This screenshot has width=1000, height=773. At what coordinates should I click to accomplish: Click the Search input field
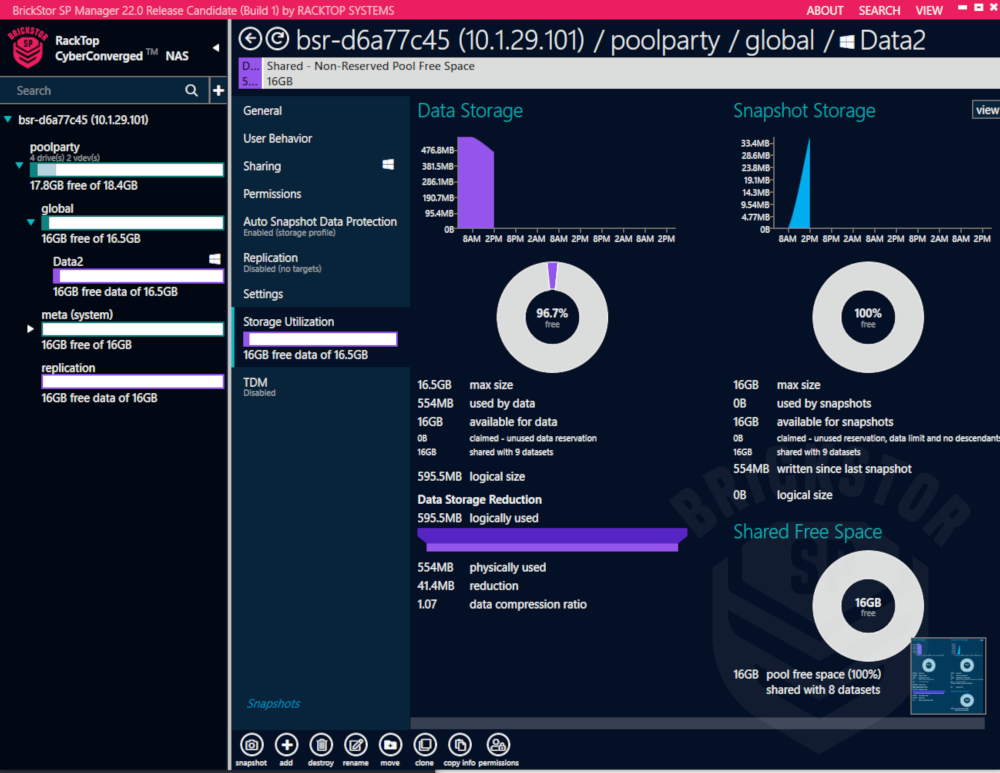pyautogui.click(x=90, y=90)
